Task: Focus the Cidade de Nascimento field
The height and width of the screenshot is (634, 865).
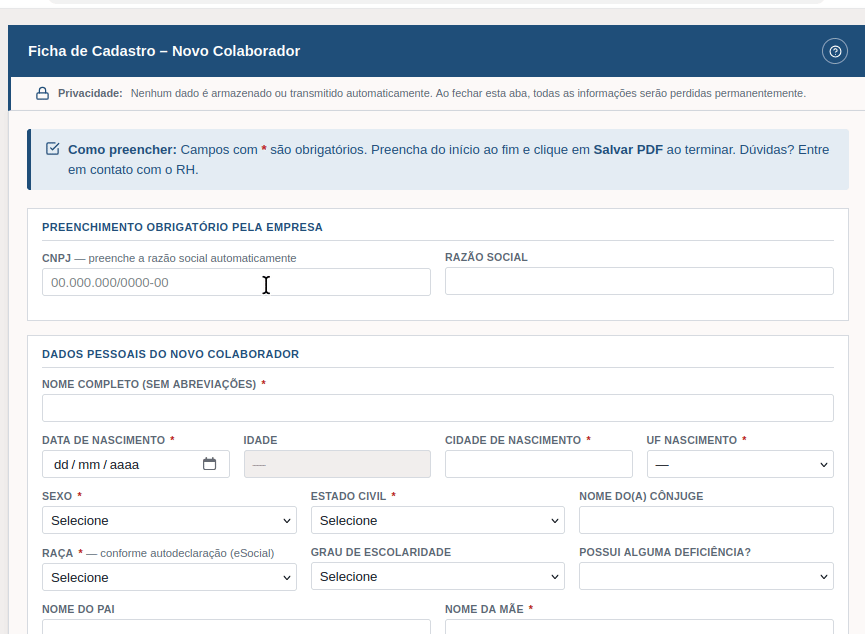Action: [x=538, y=464]
